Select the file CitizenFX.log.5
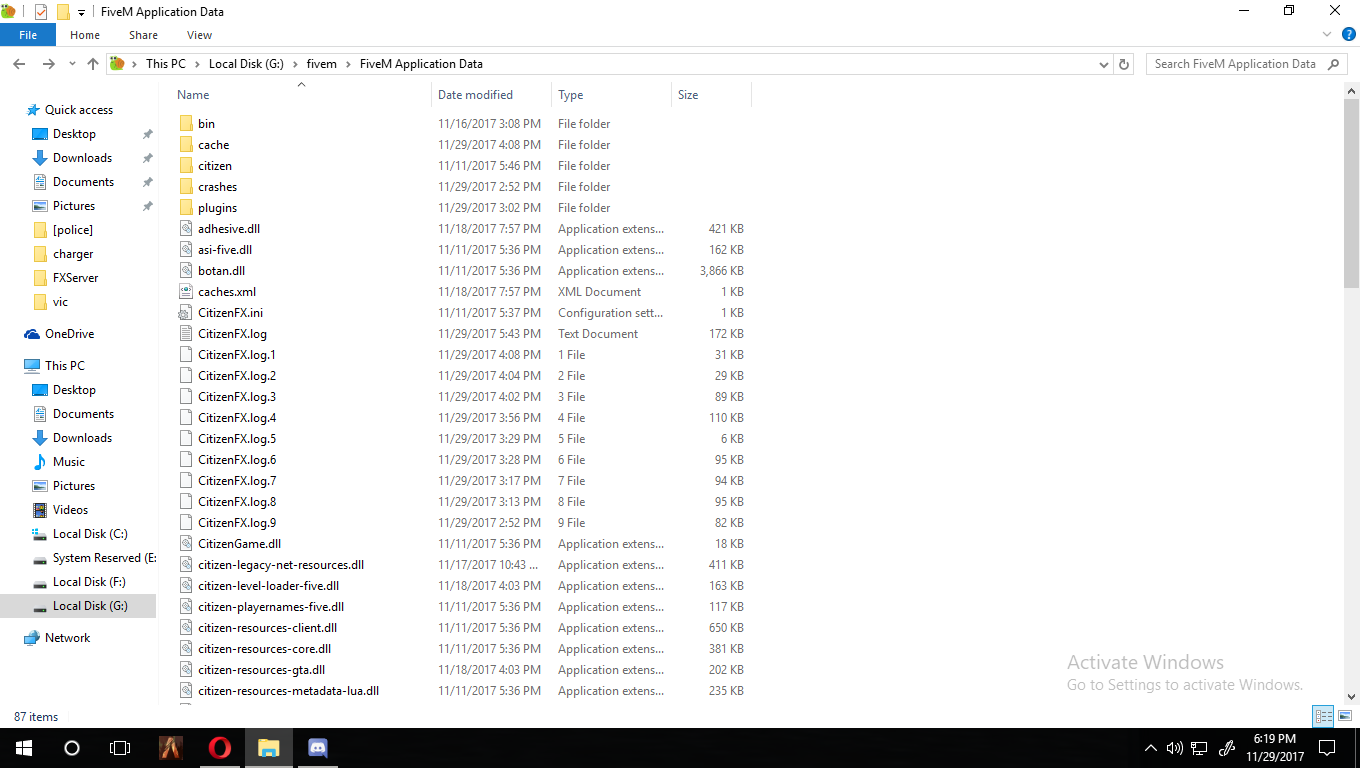 pos(237,439)
